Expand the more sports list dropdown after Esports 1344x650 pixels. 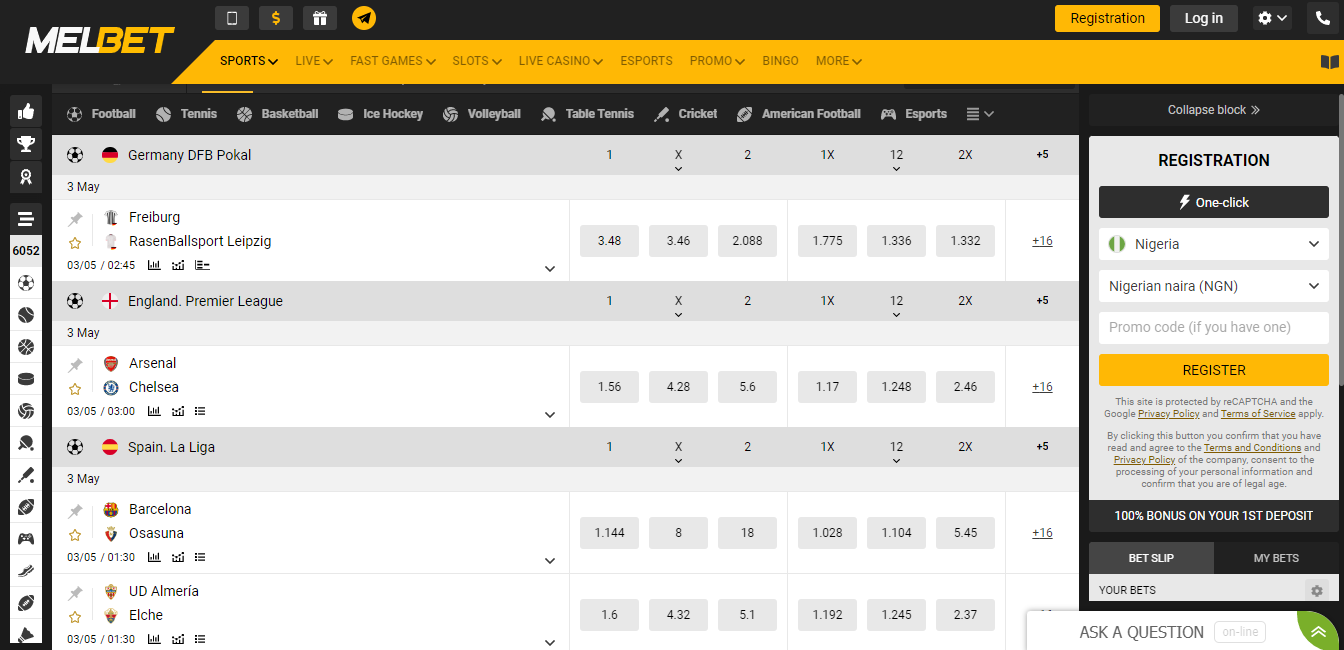(980, 114)
